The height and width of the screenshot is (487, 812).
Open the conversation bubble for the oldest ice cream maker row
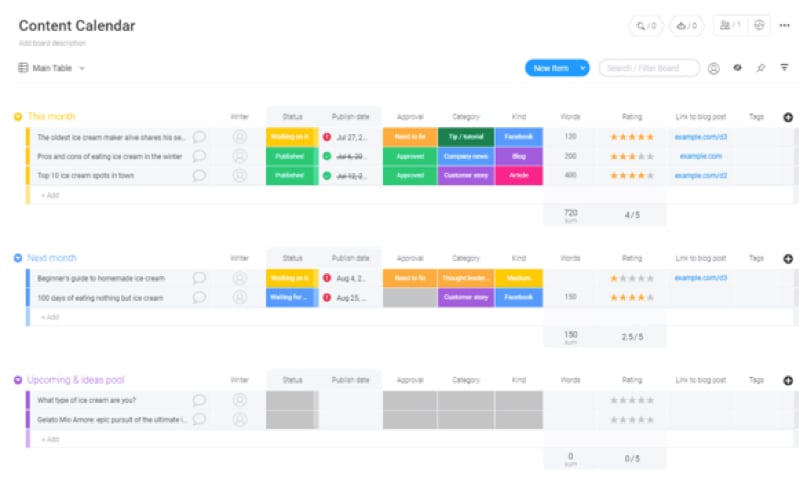199,137
